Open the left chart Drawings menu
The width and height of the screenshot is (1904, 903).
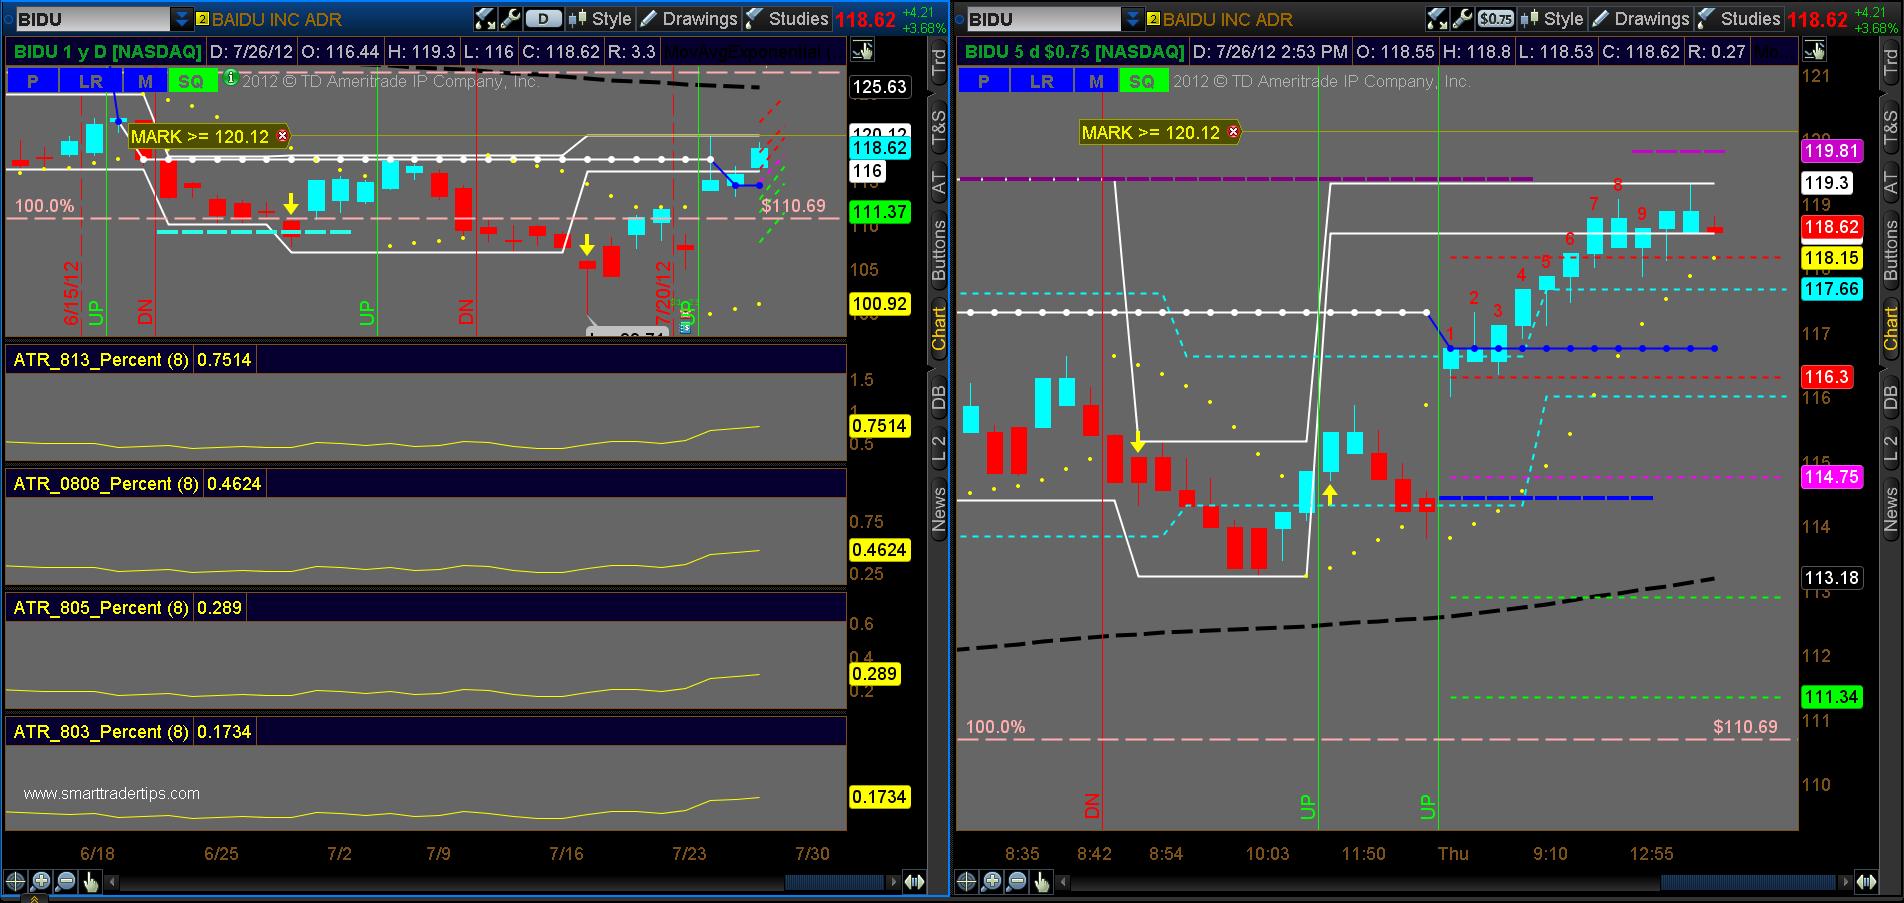(x=688, y=19)
